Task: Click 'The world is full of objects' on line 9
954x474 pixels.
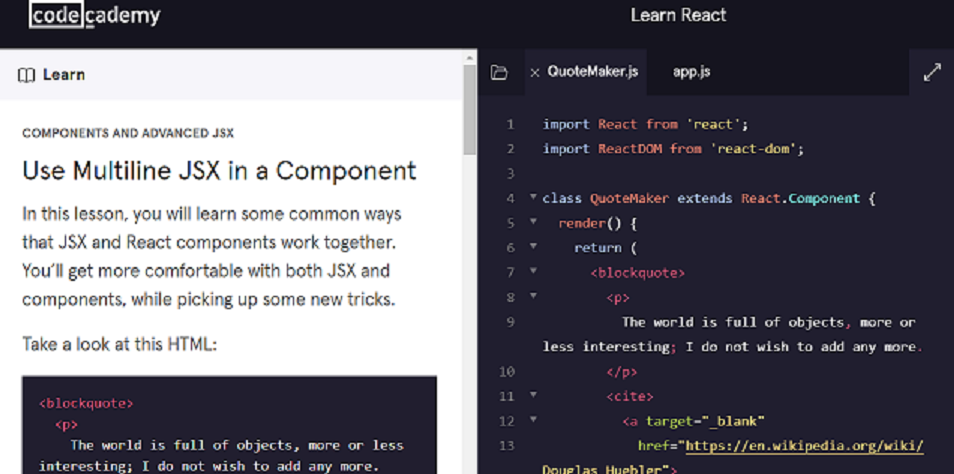Action: tap(733, 322)
